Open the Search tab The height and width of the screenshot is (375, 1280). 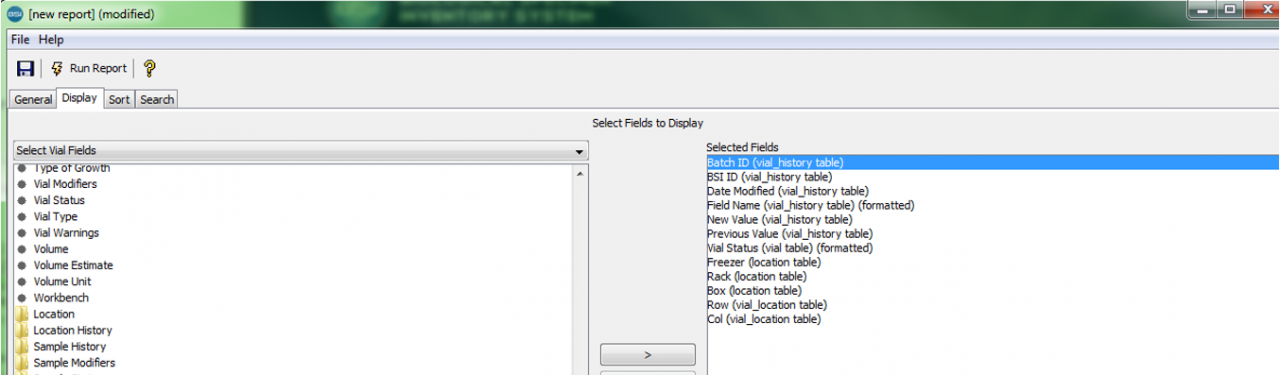click(x=157, y=99)
